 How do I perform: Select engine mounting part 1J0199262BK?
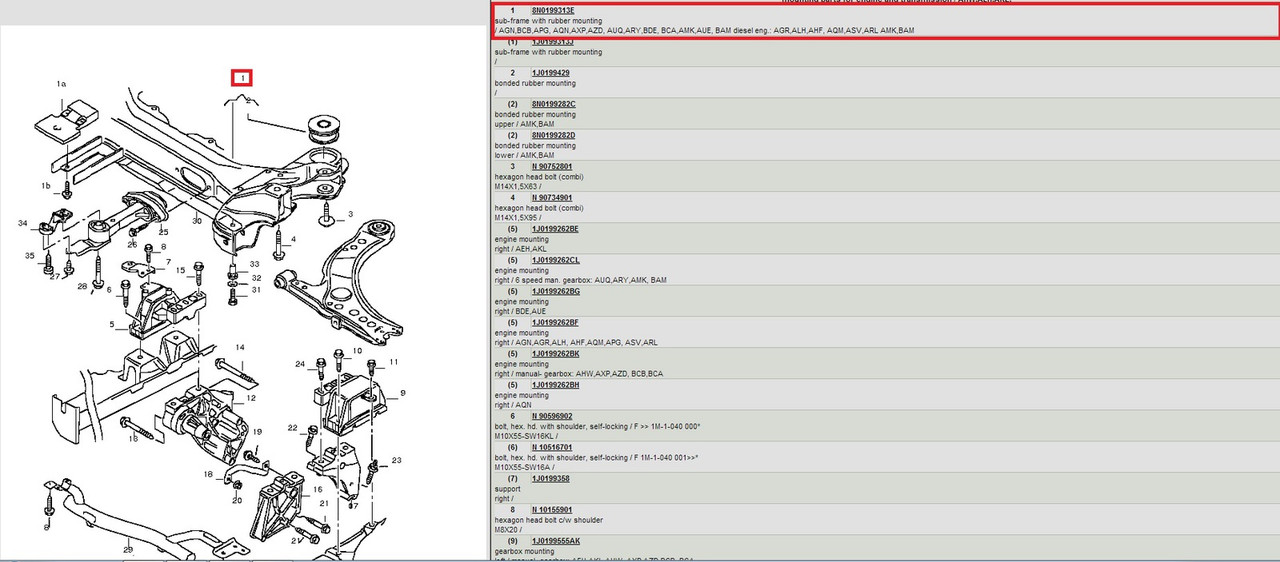pyautogui.click(x=555, y=353)
